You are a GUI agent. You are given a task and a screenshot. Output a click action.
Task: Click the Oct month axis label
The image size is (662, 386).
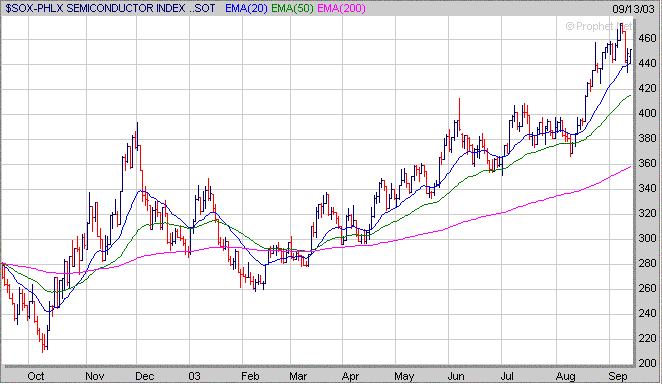pos(35,376)
